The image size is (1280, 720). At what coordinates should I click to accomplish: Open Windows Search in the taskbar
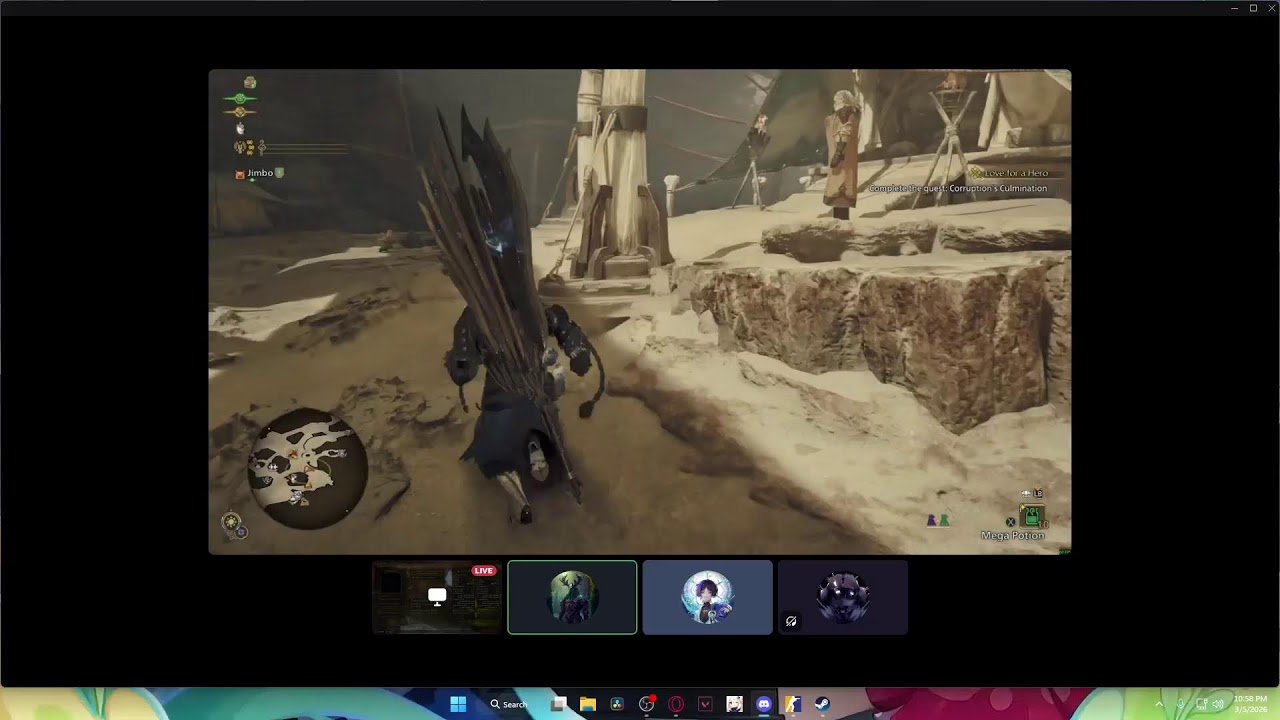tap(509, 704)
